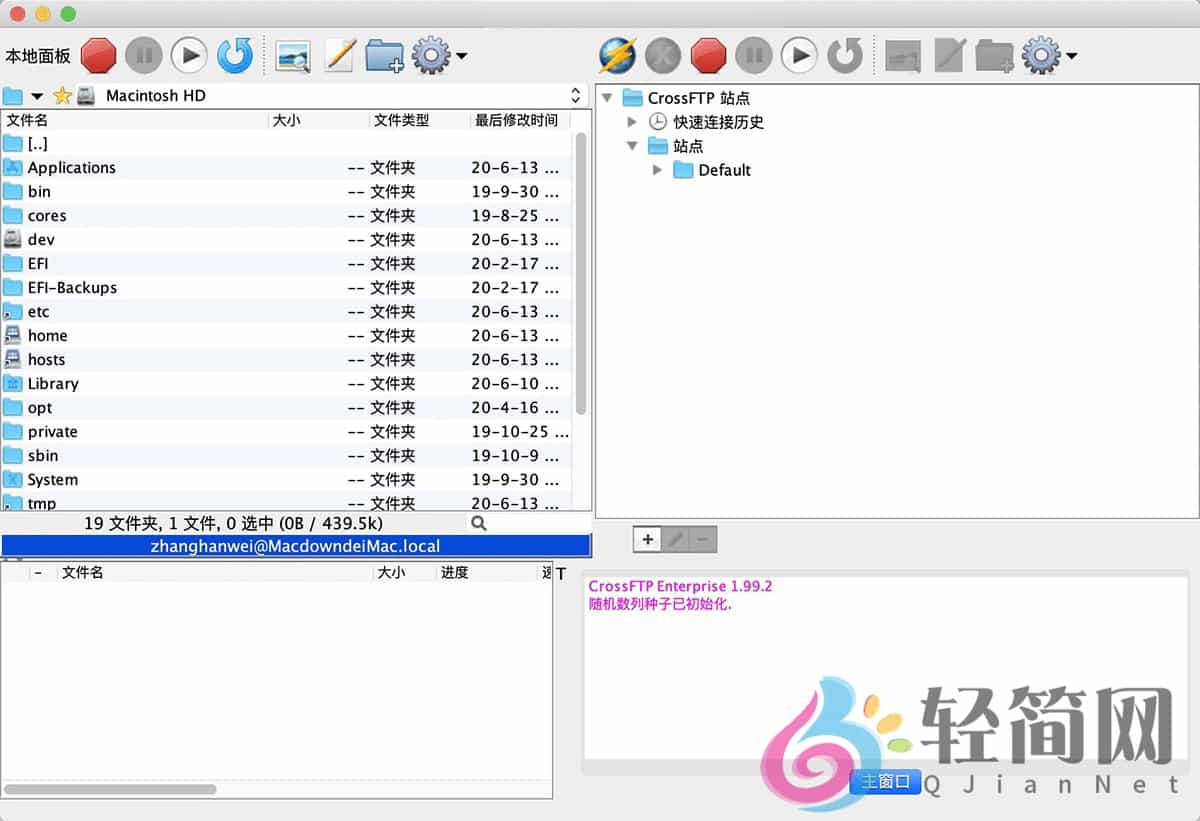This screenshot has height=821, width=1200.
Task: Open the path dropdown arrow beside folder icon
Action: (36, 95)
